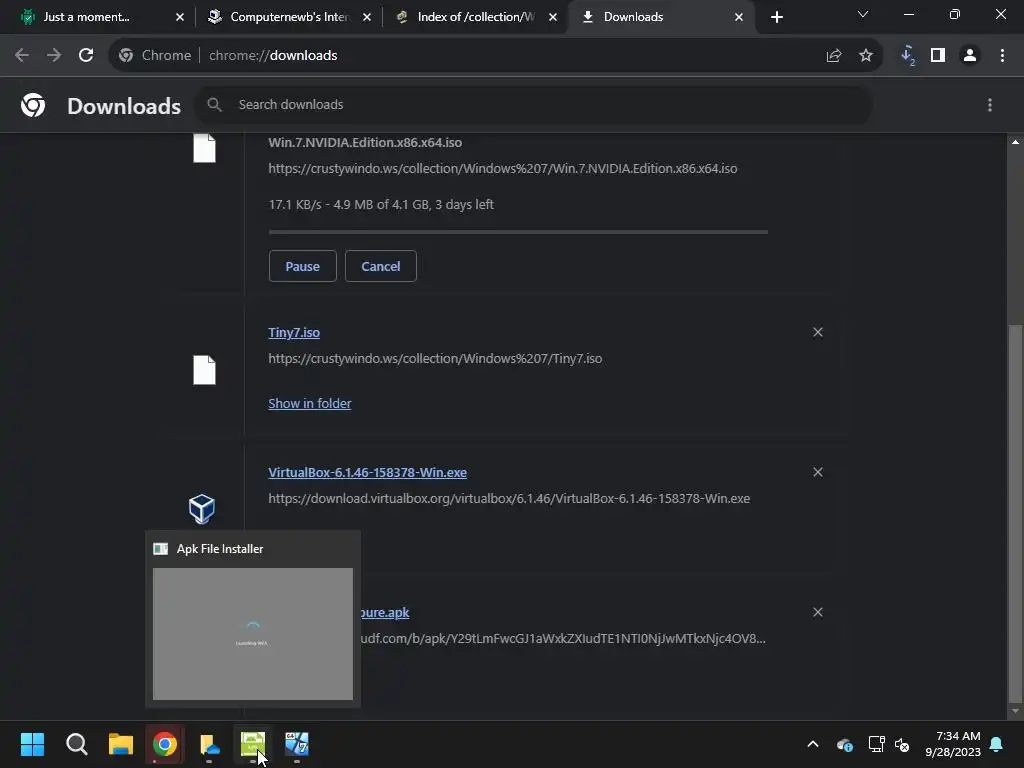Open the Downloads page more actions menu
This screenshot has height=768, width=1024.
[990, 105]
